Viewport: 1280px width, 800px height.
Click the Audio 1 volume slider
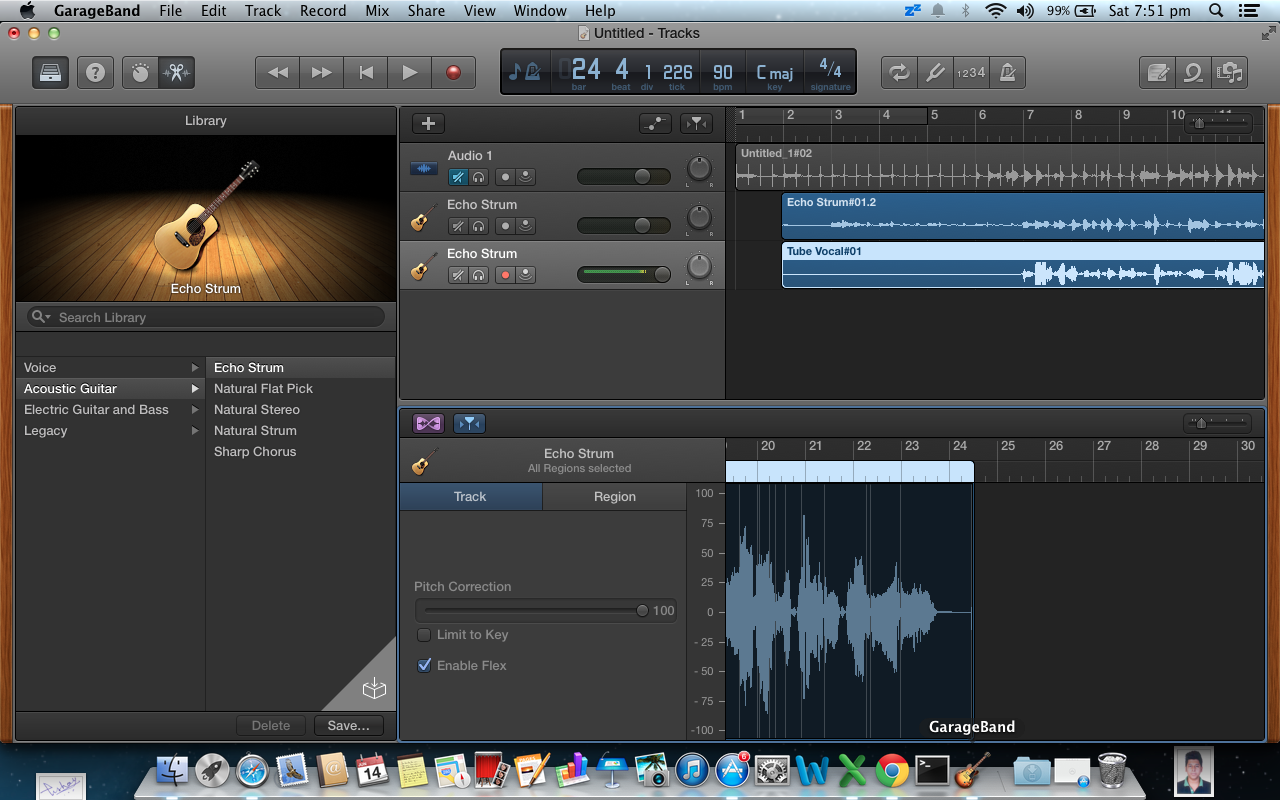624,177
